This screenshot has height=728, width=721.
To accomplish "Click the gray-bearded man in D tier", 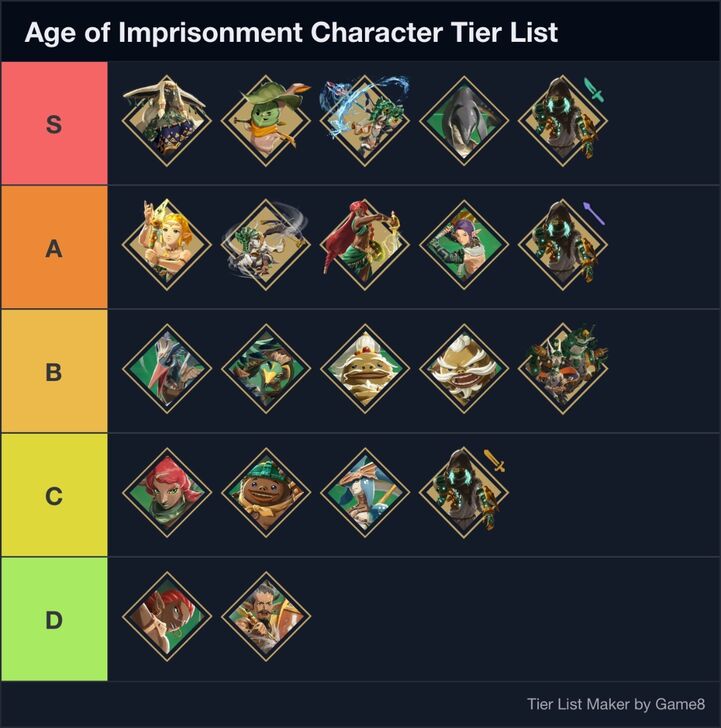I will (x=265, y=616).
